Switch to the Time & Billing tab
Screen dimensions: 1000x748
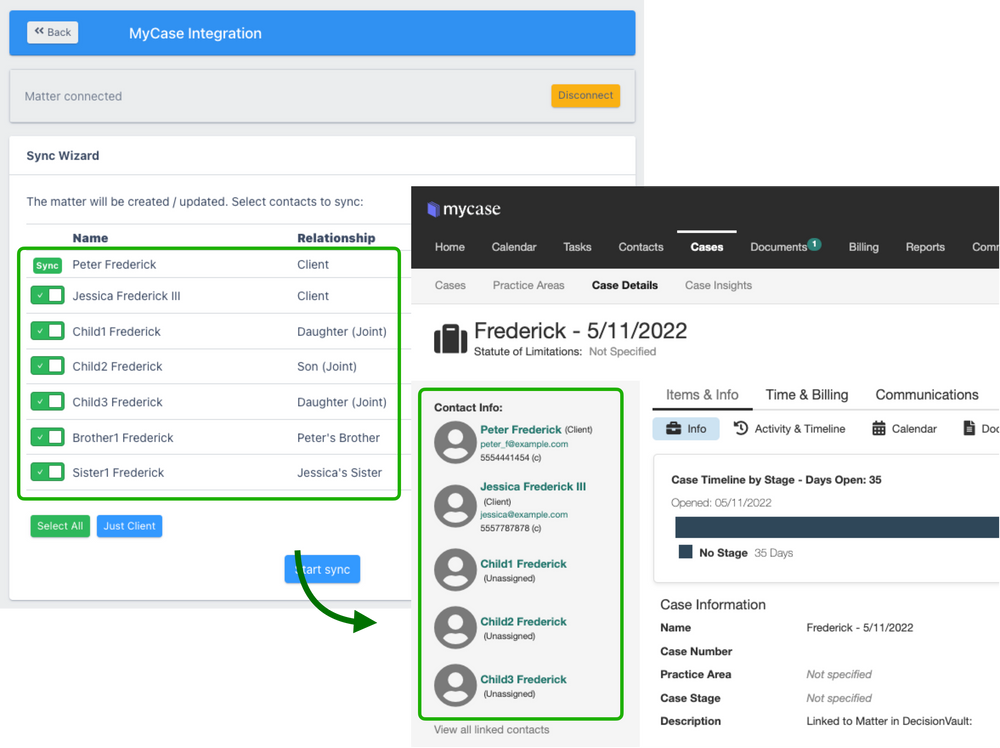pos(807,394)
